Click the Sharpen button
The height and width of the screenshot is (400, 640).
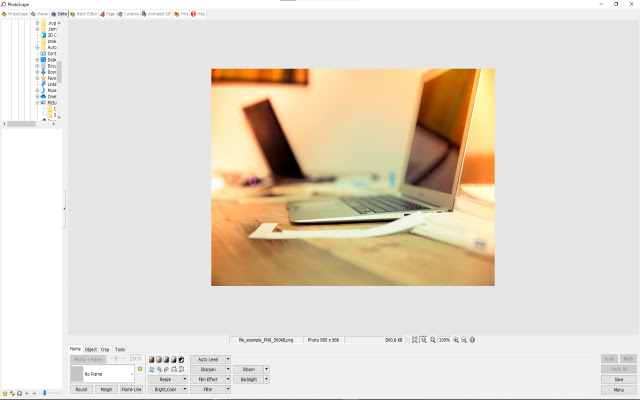click(x=208, y=369)
